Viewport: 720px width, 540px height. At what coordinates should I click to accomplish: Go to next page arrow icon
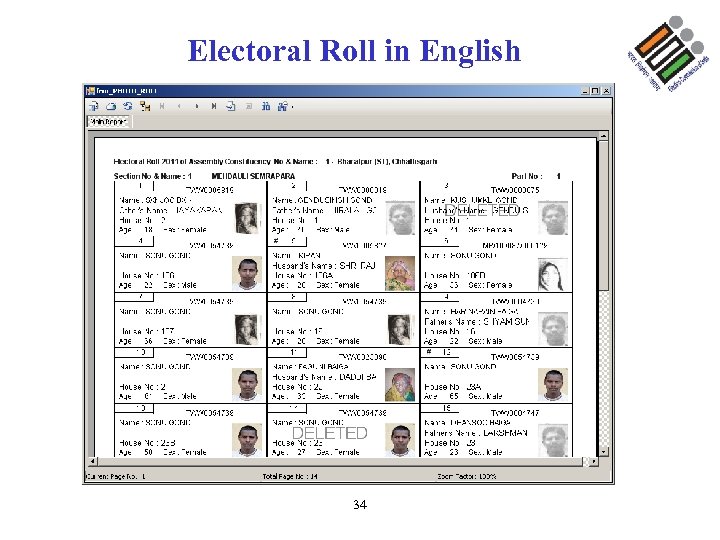point(197,107)
